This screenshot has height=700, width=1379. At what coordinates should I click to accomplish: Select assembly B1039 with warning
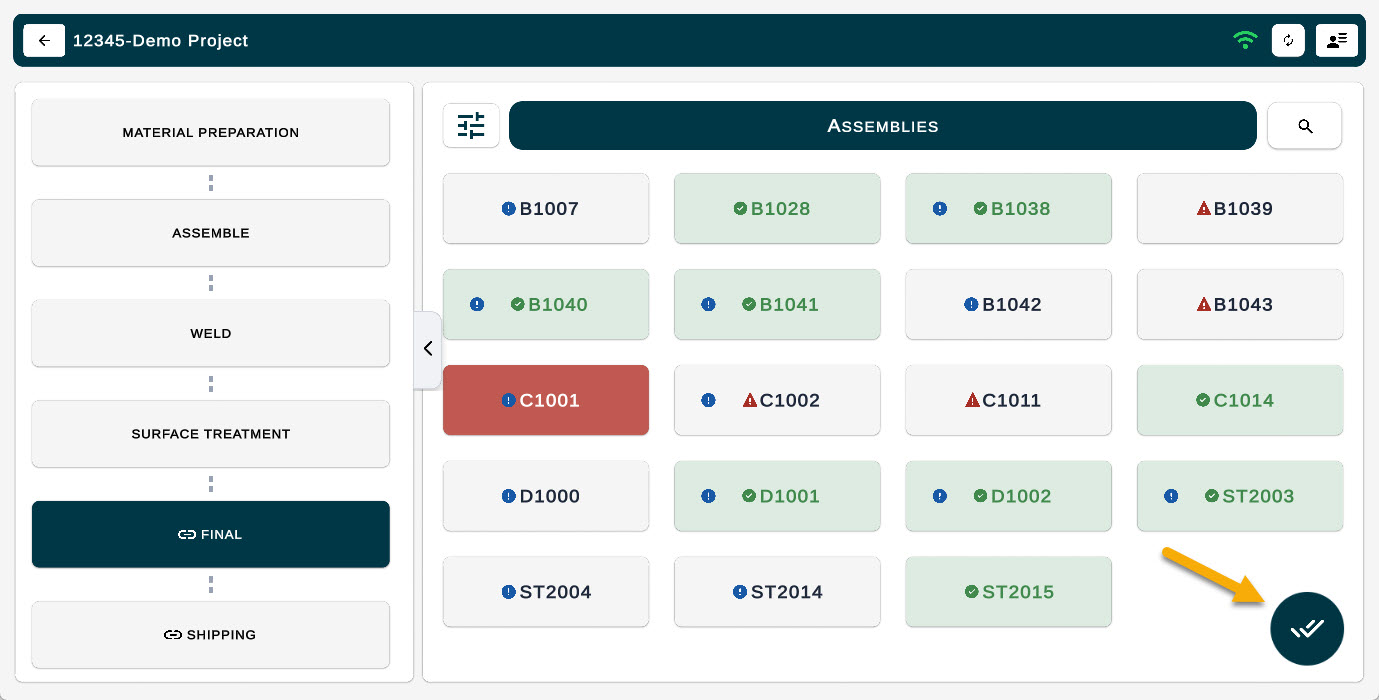tap(1240, 209)
